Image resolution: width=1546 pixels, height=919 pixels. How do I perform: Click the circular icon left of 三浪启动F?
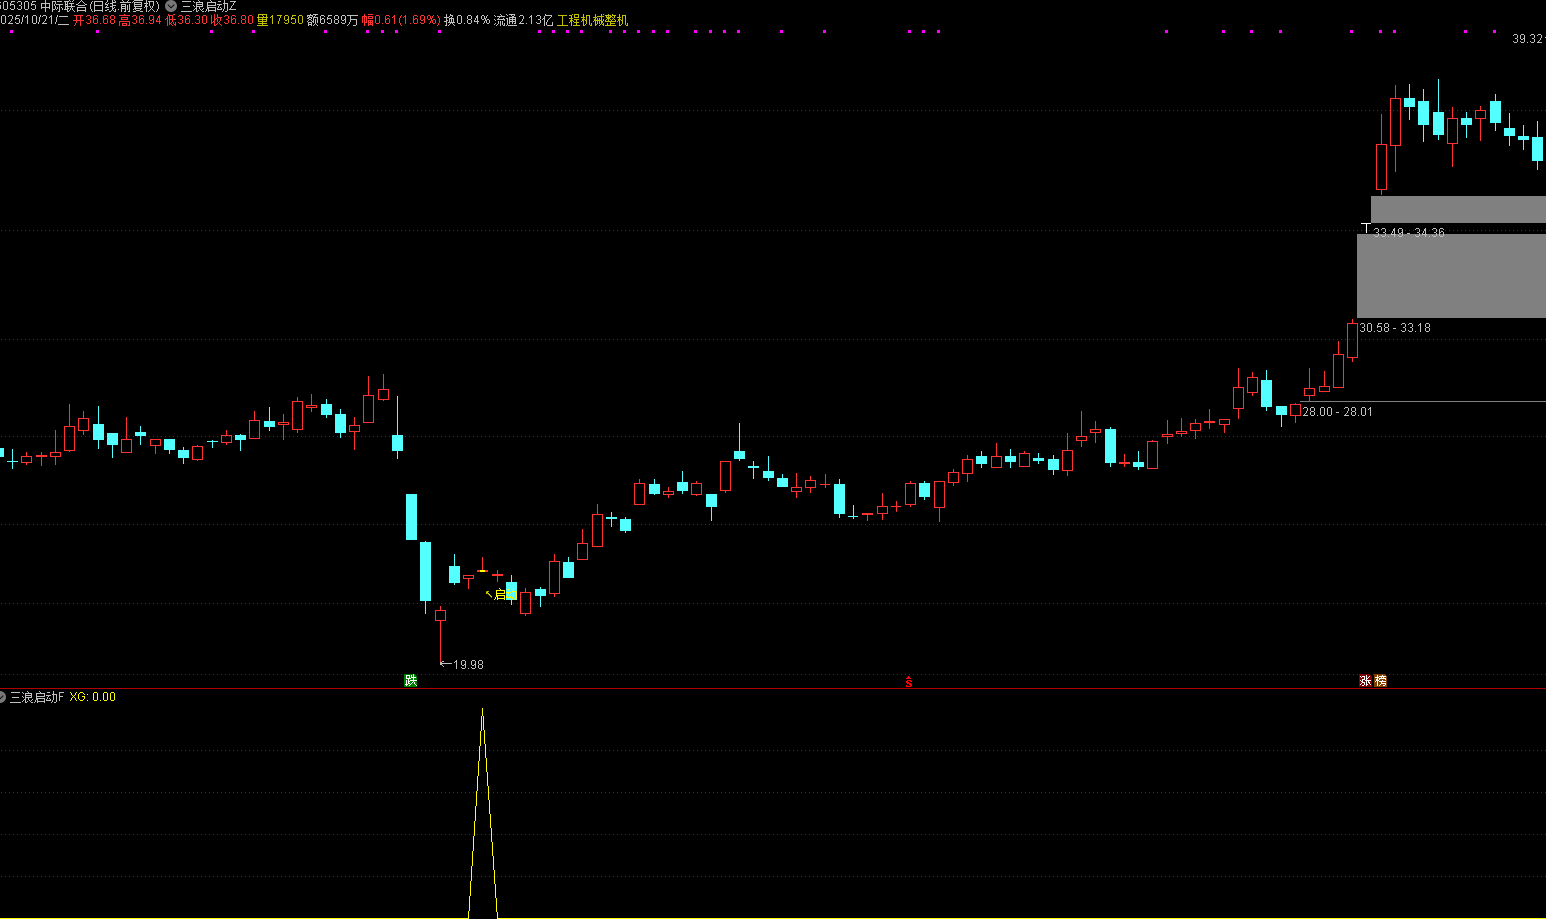(x=2, y=697)
